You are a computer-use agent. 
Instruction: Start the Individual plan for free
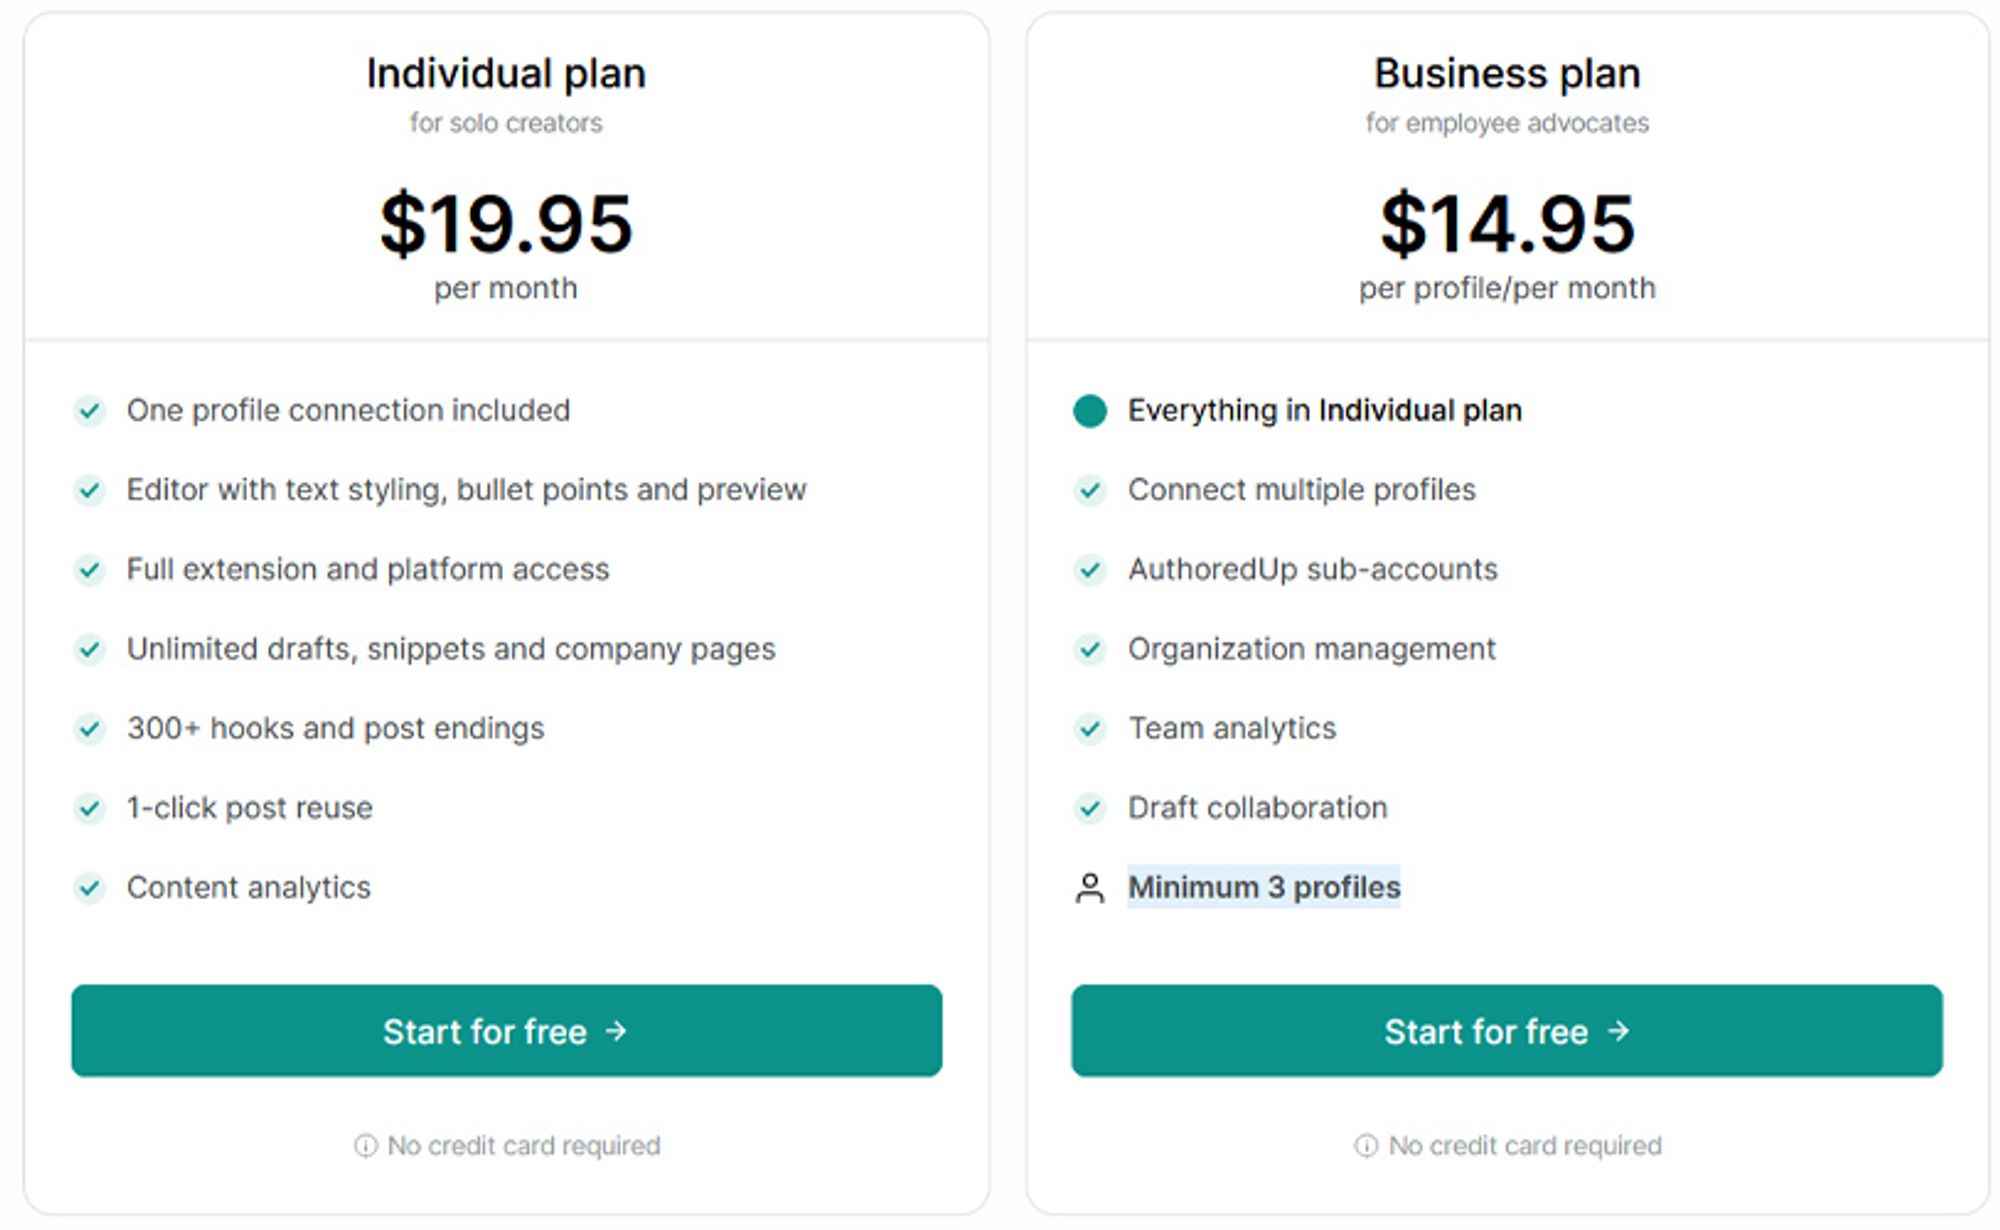pos(506,1031)
